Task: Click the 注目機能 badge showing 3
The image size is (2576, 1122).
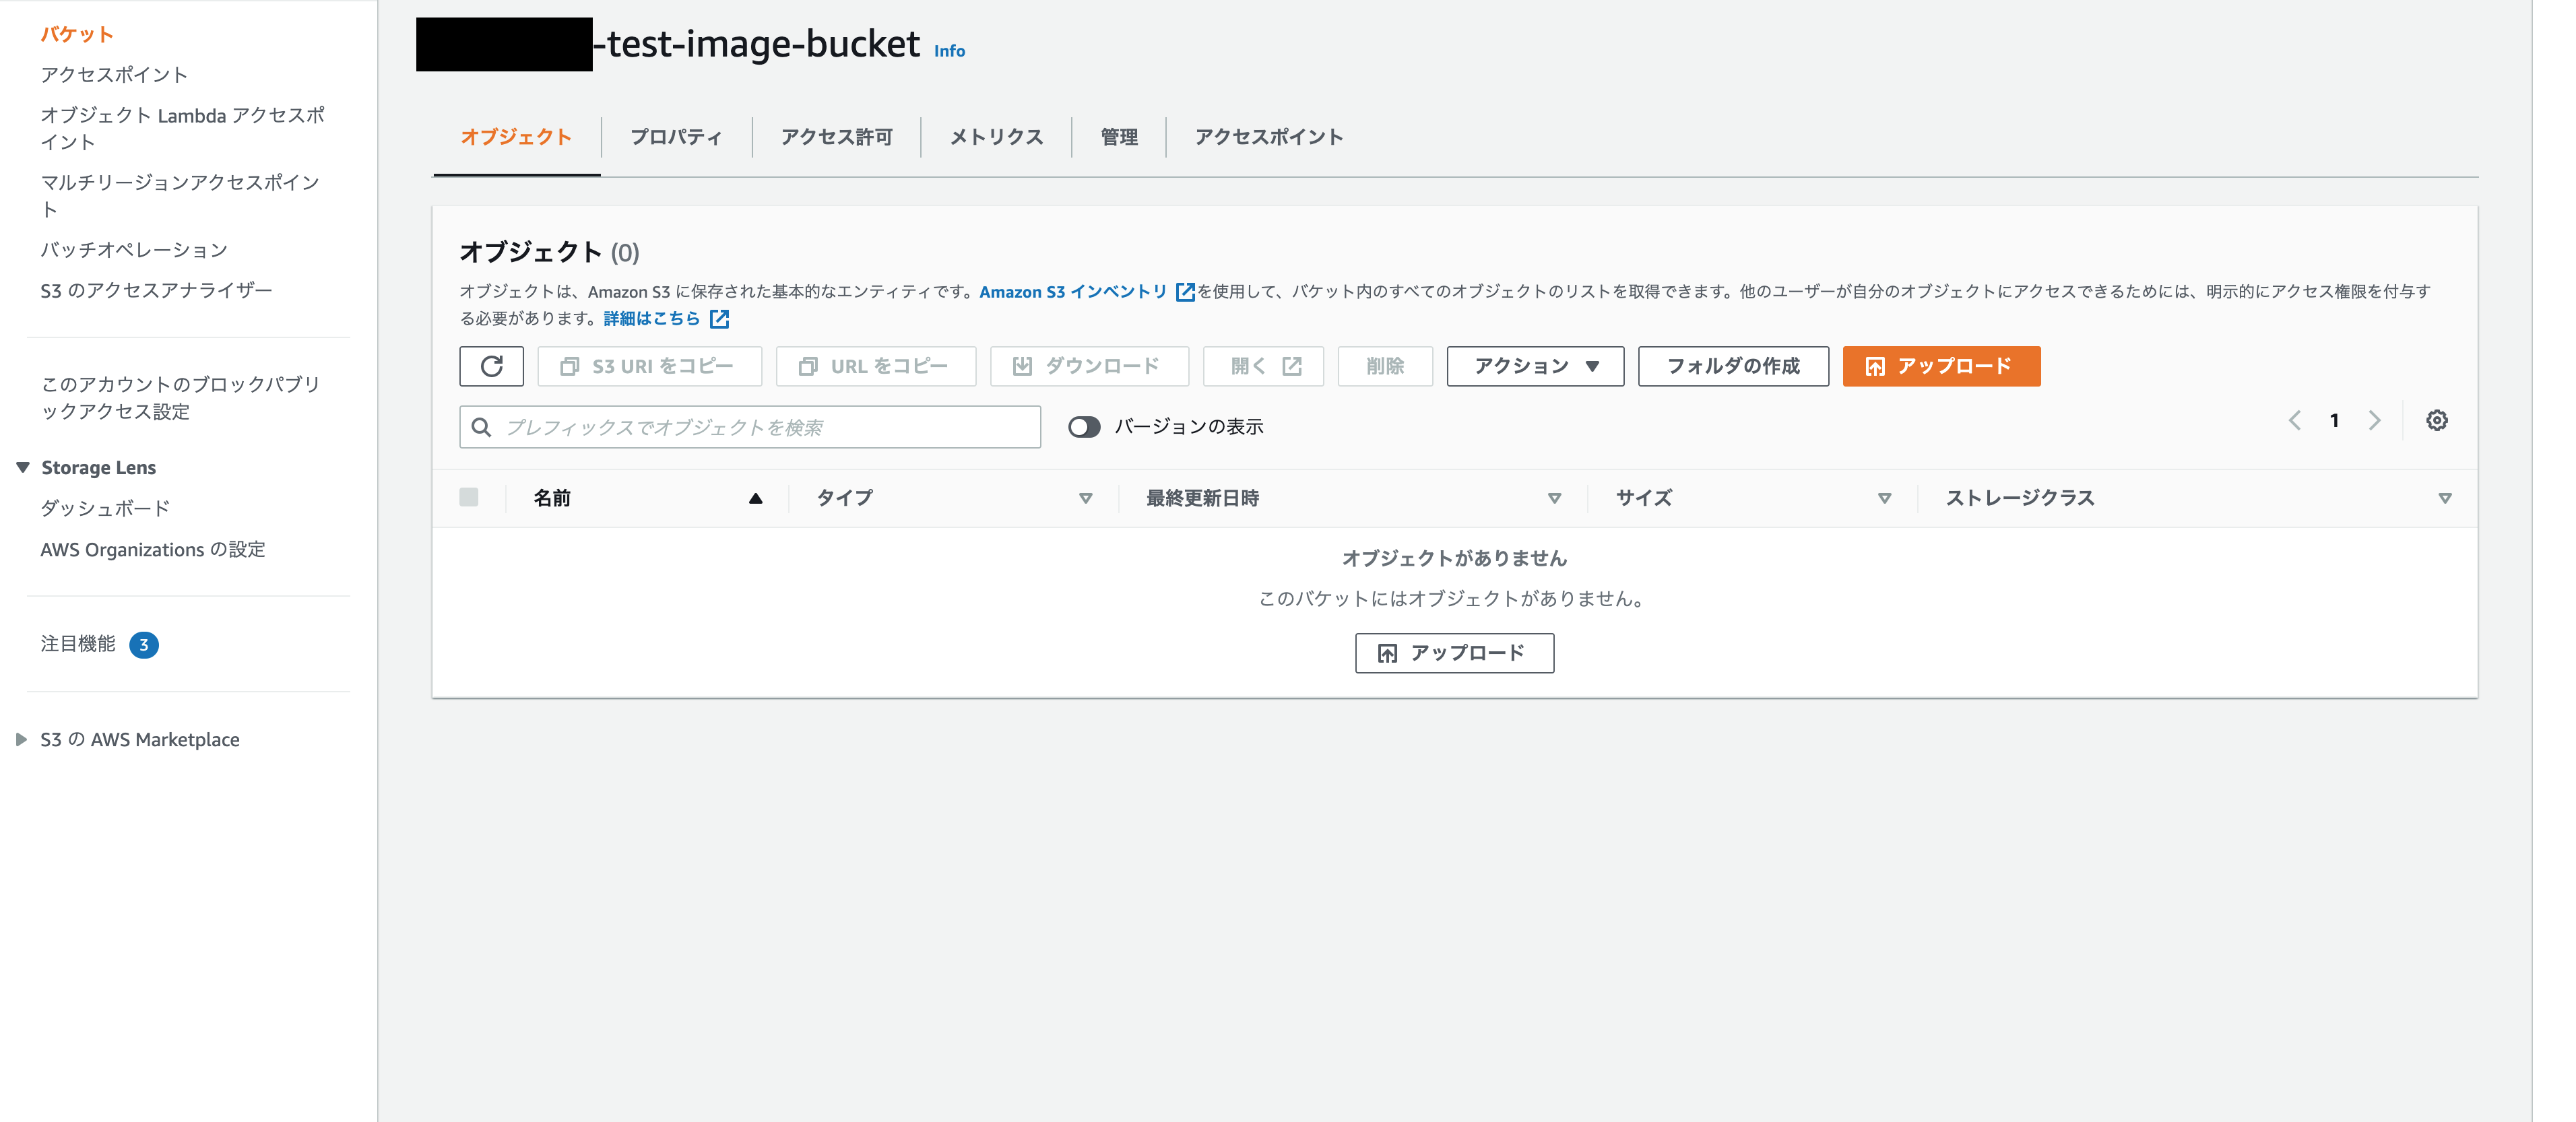Action: point(146,645)
